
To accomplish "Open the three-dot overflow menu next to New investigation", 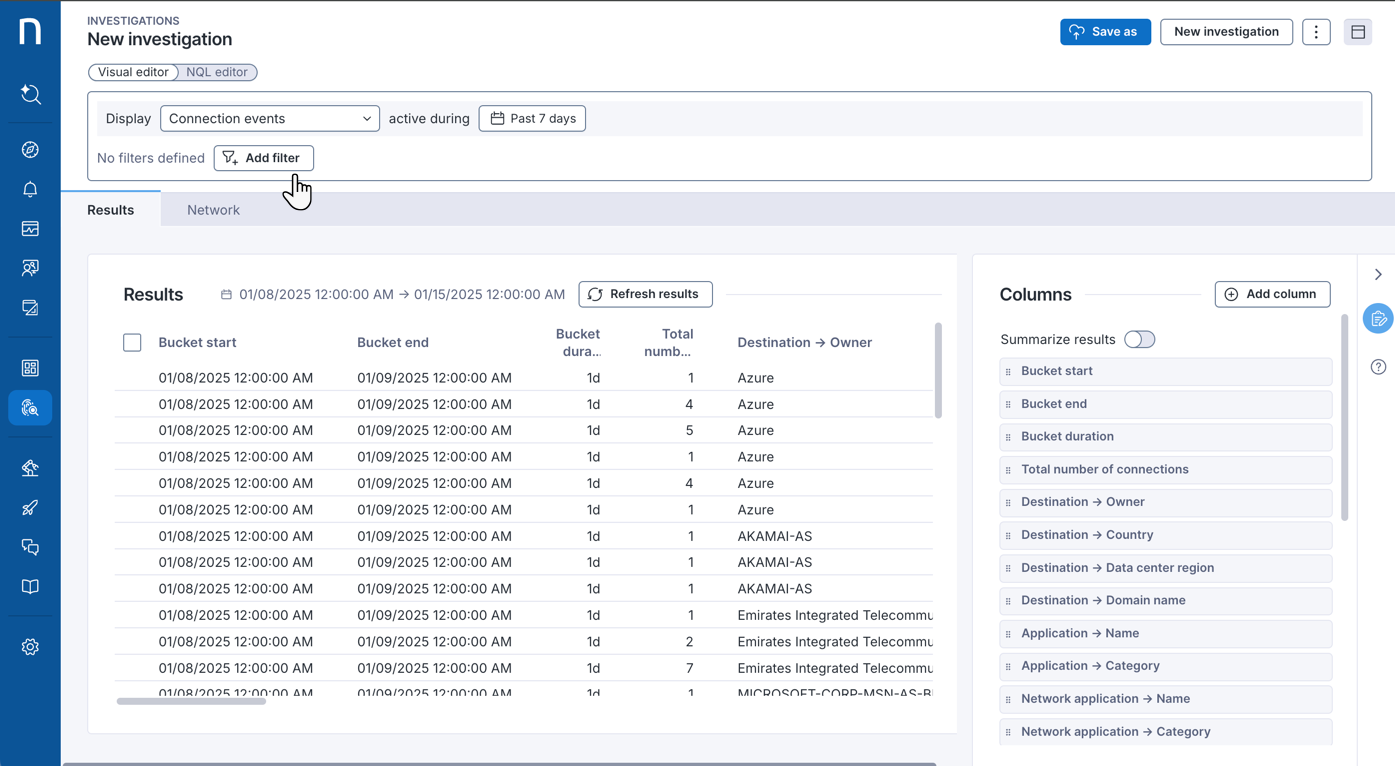I will (x=1316, y=31).
